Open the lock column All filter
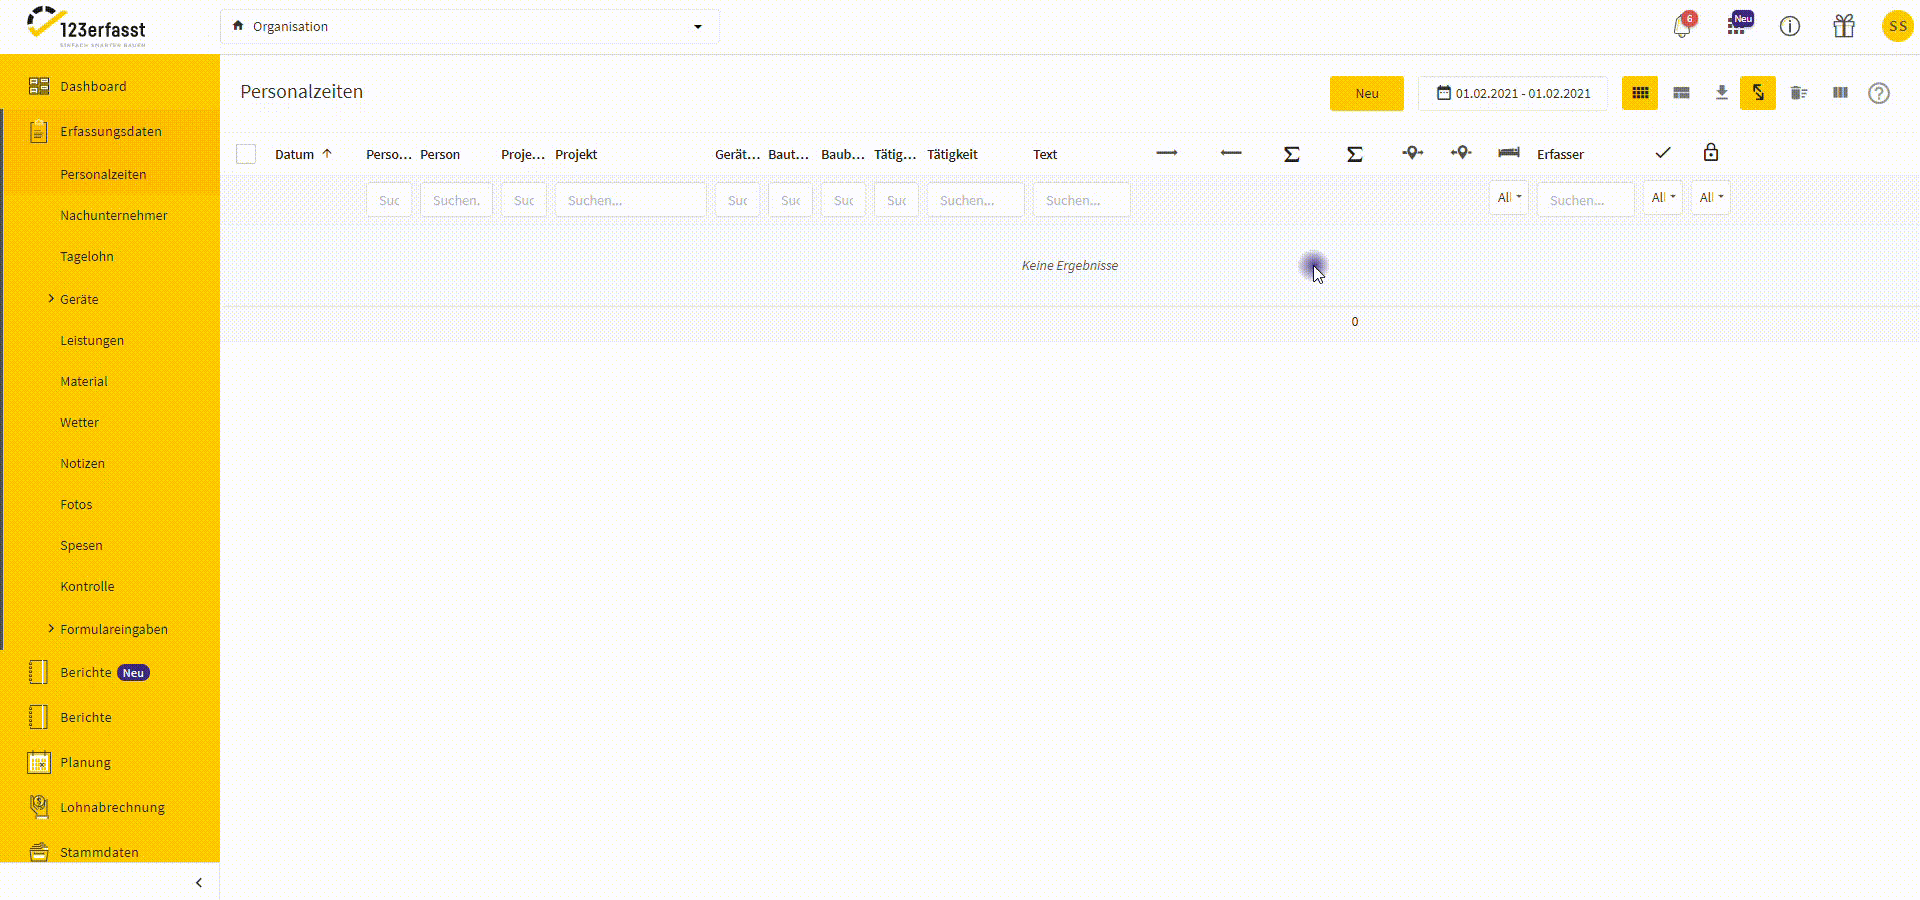This screenshot has height=900, width=1920. tap(1711, 198)
